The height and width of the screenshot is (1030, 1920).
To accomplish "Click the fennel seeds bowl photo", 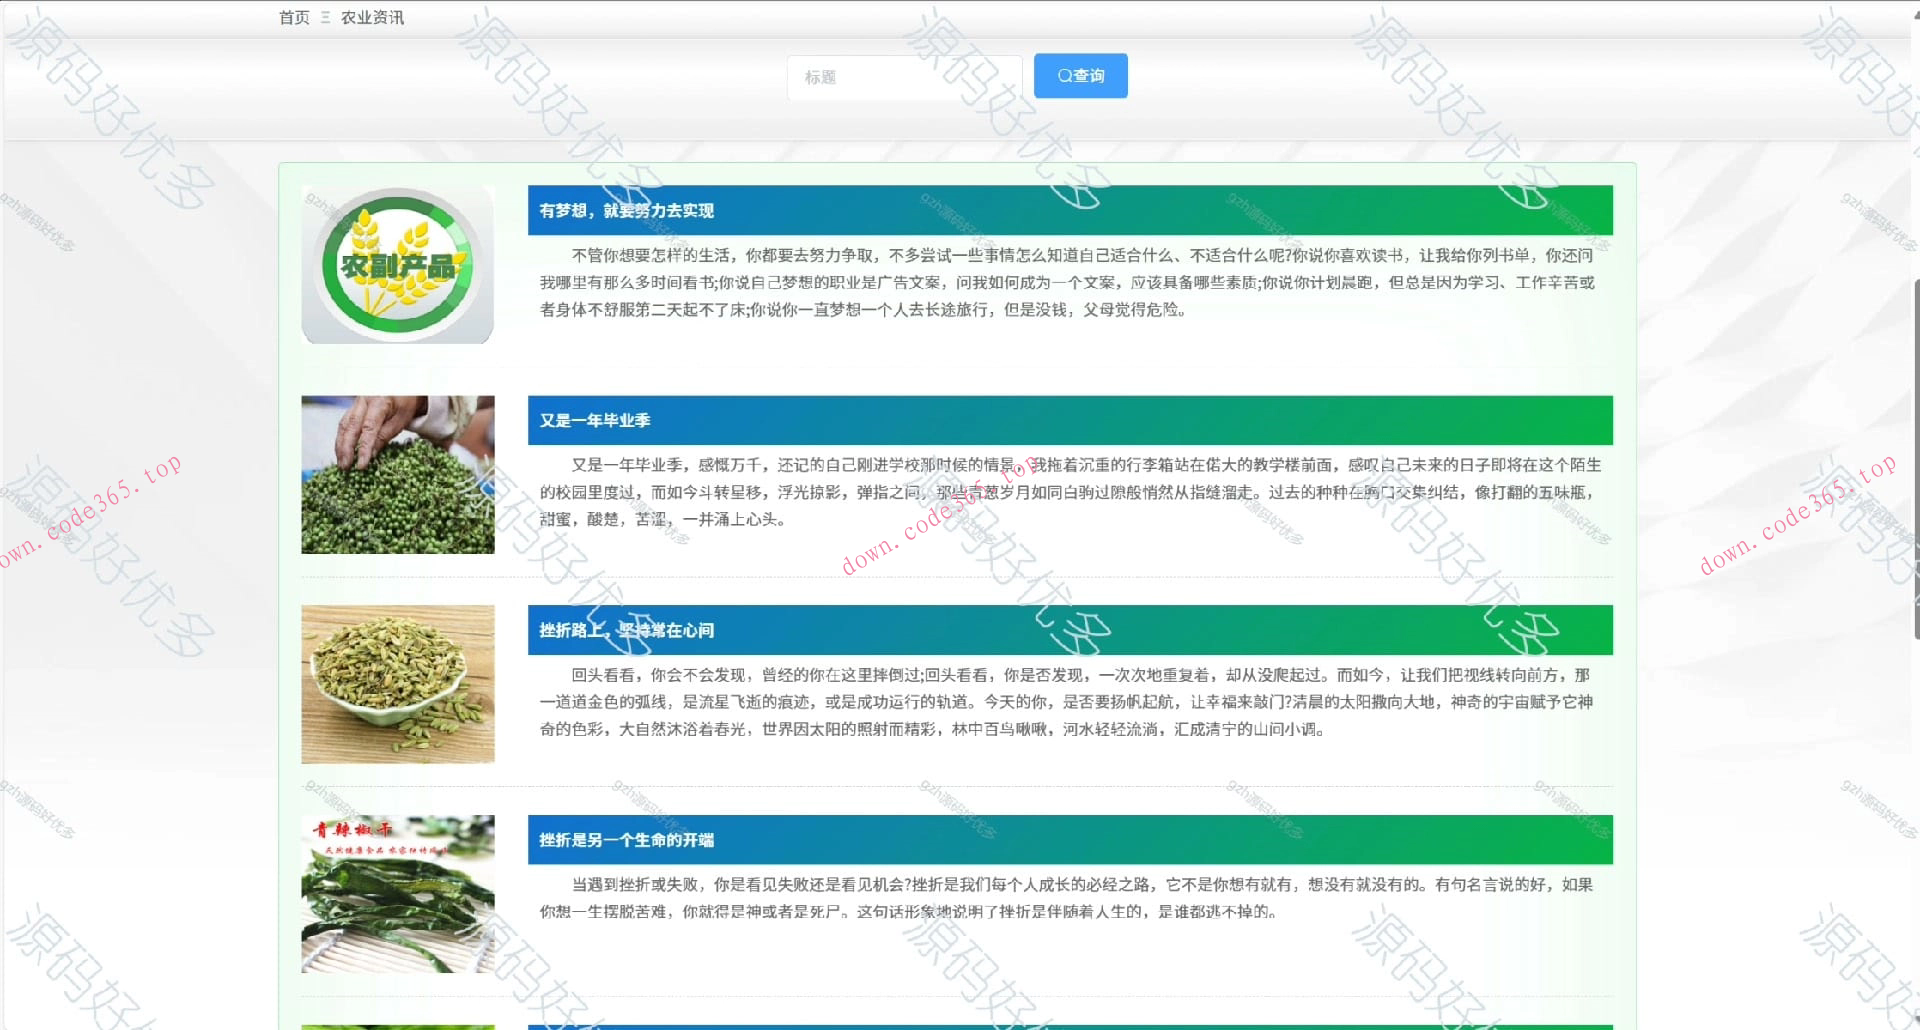I will point(396,684).
